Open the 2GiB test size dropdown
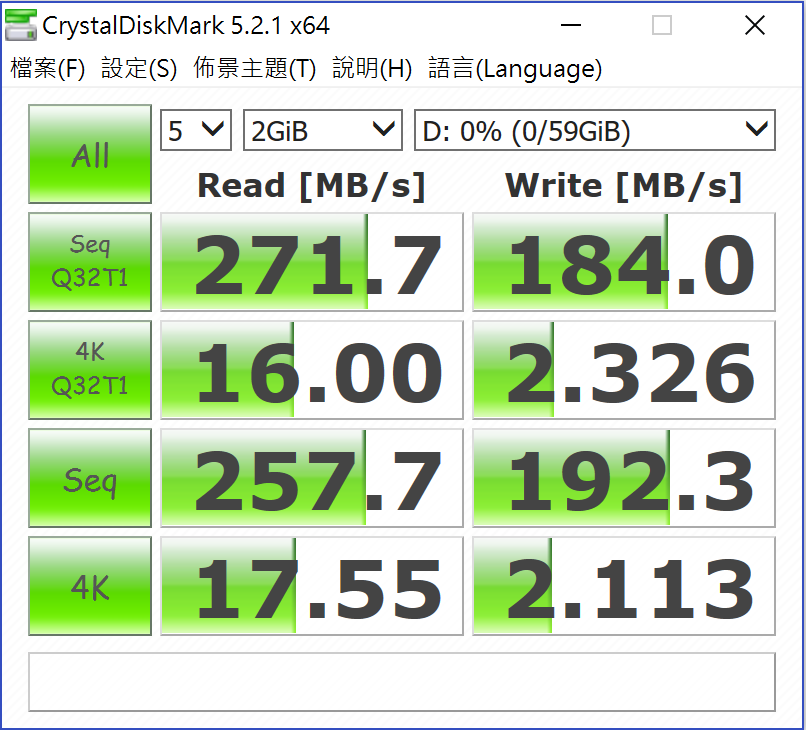Screen dimensions: 806x730 (323, 130)
